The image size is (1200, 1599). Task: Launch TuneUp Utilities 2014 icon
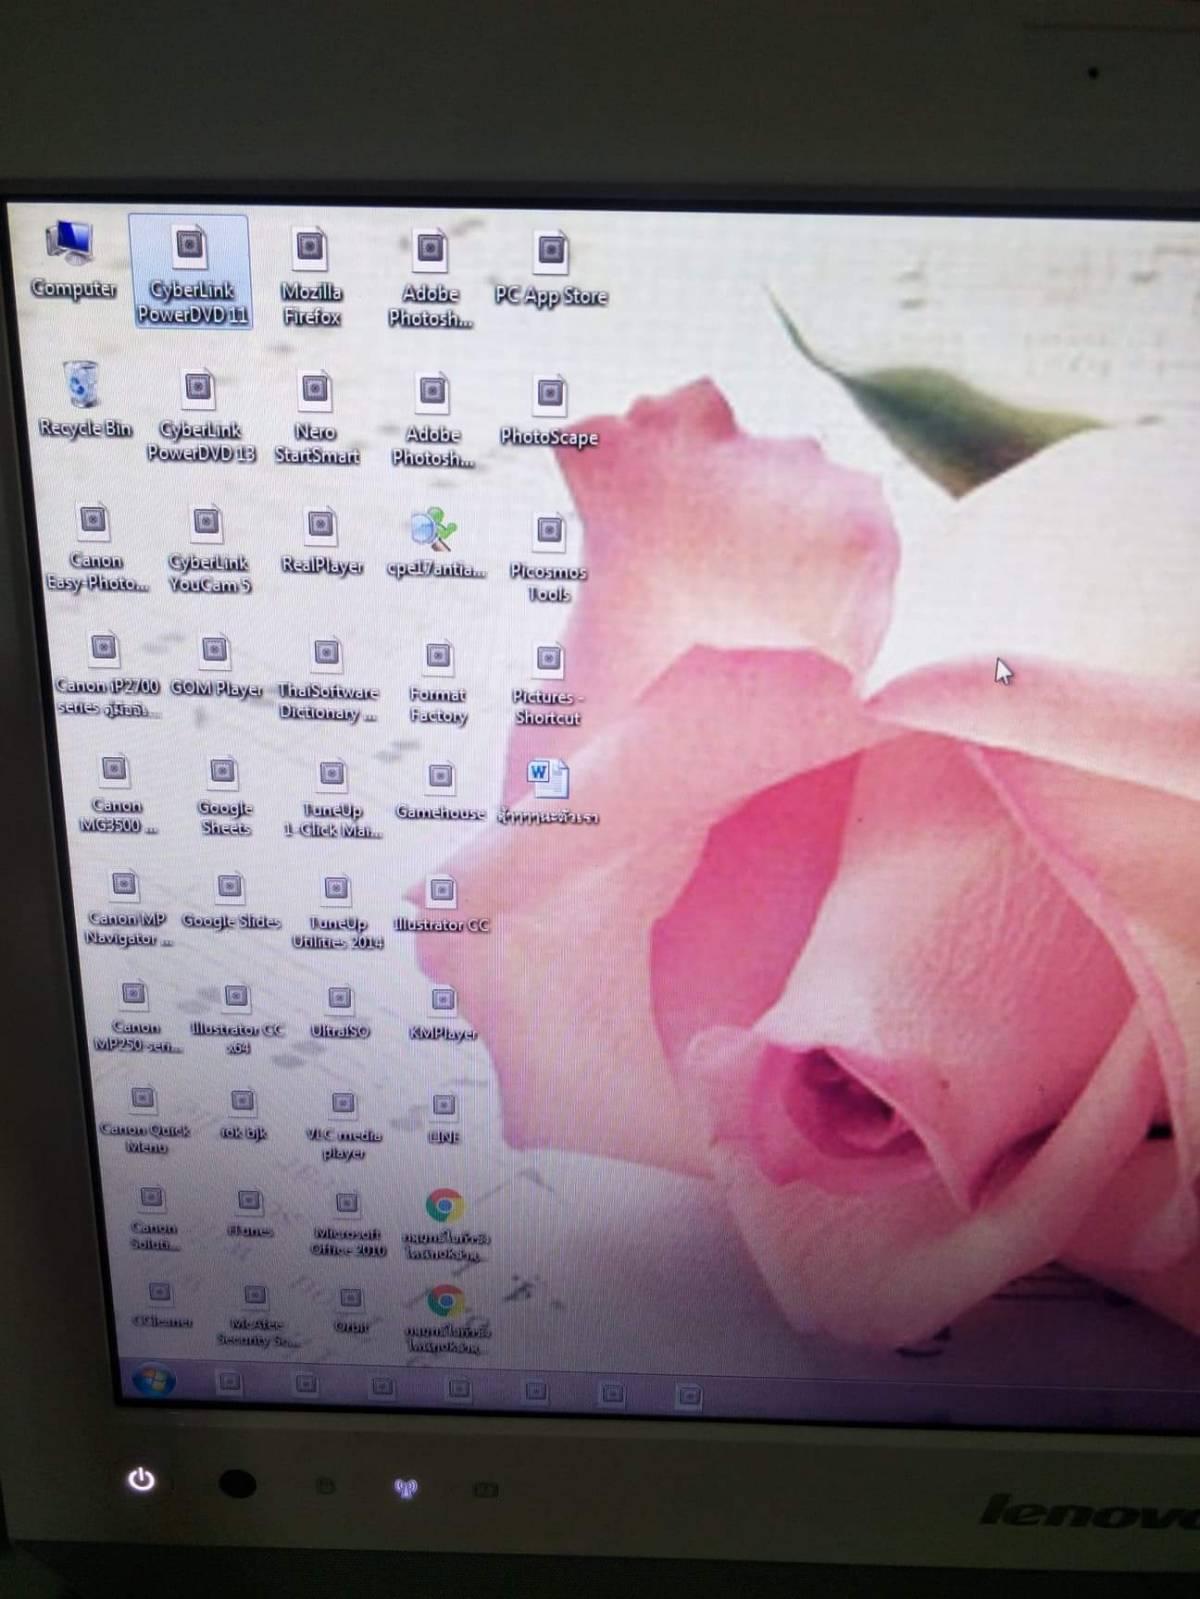pyautogui.click(x=337, y=912)
